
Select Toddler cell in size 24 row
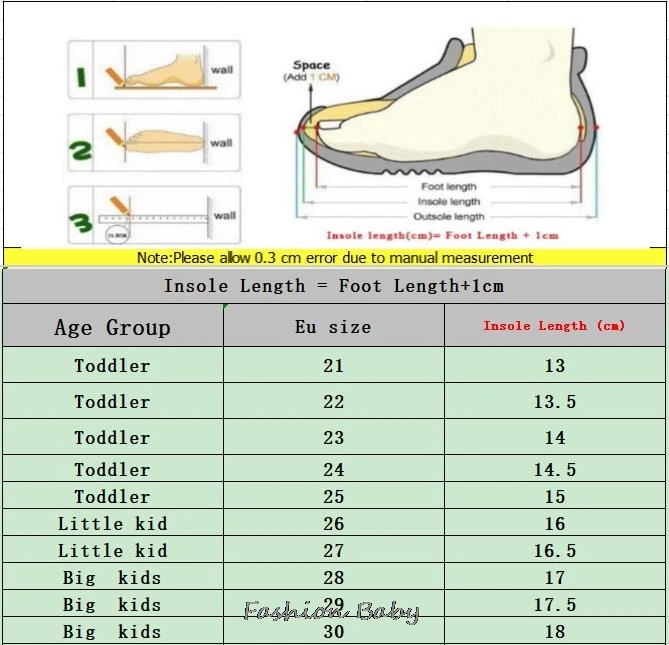point(113,468)
